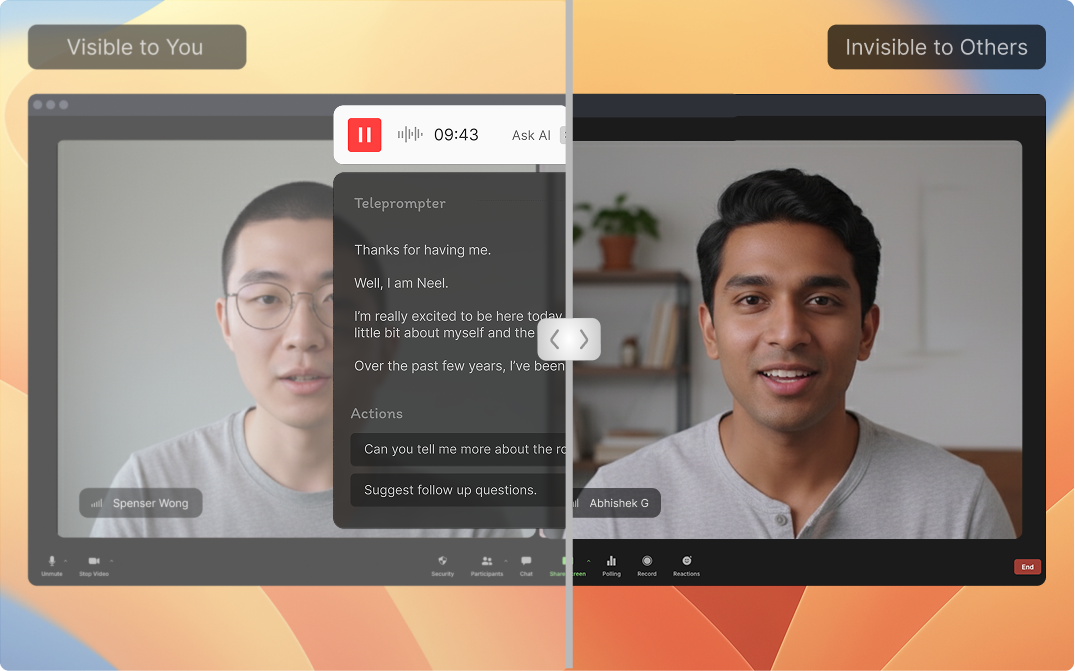
Task: Click the Teleprompter heading
Action: tap(400, 203)
